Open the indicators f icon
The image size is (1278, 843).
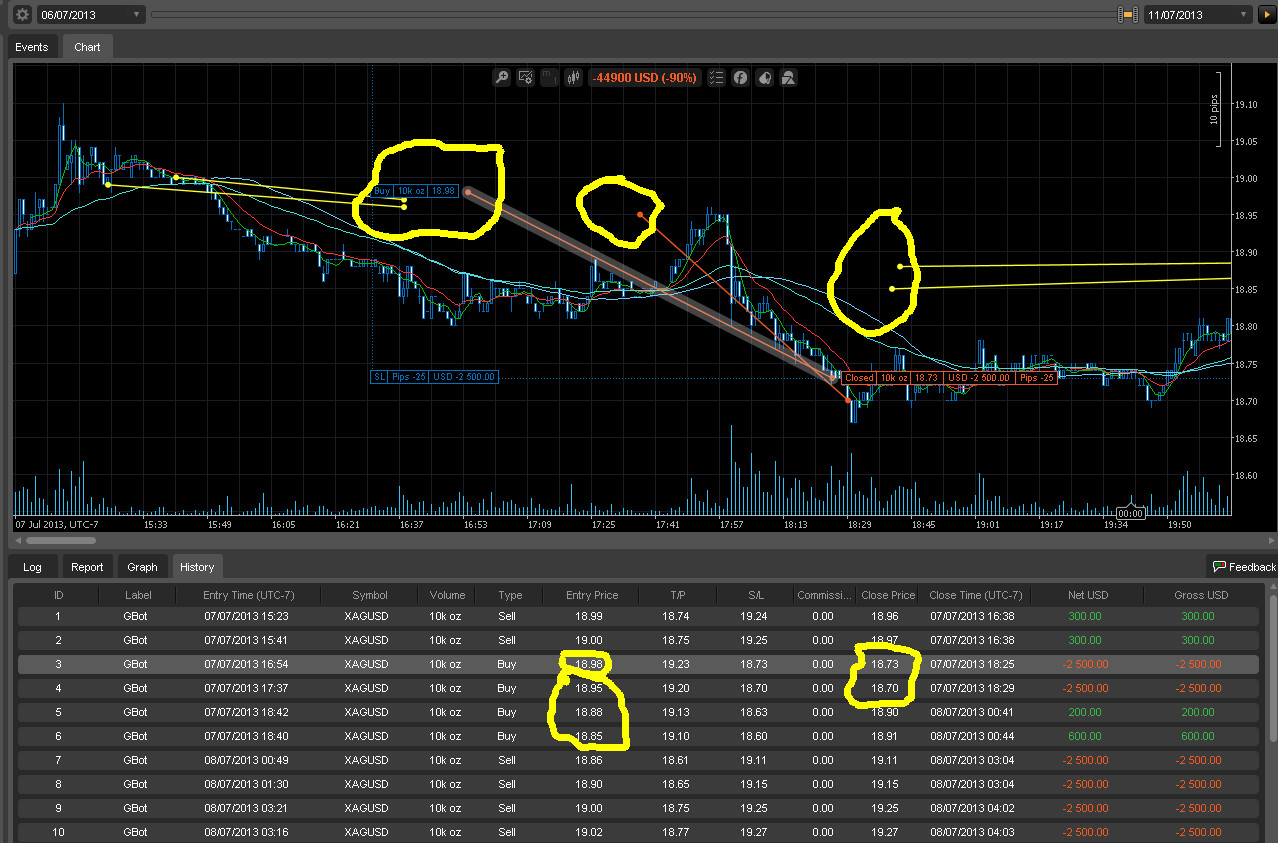click(740, 77)
